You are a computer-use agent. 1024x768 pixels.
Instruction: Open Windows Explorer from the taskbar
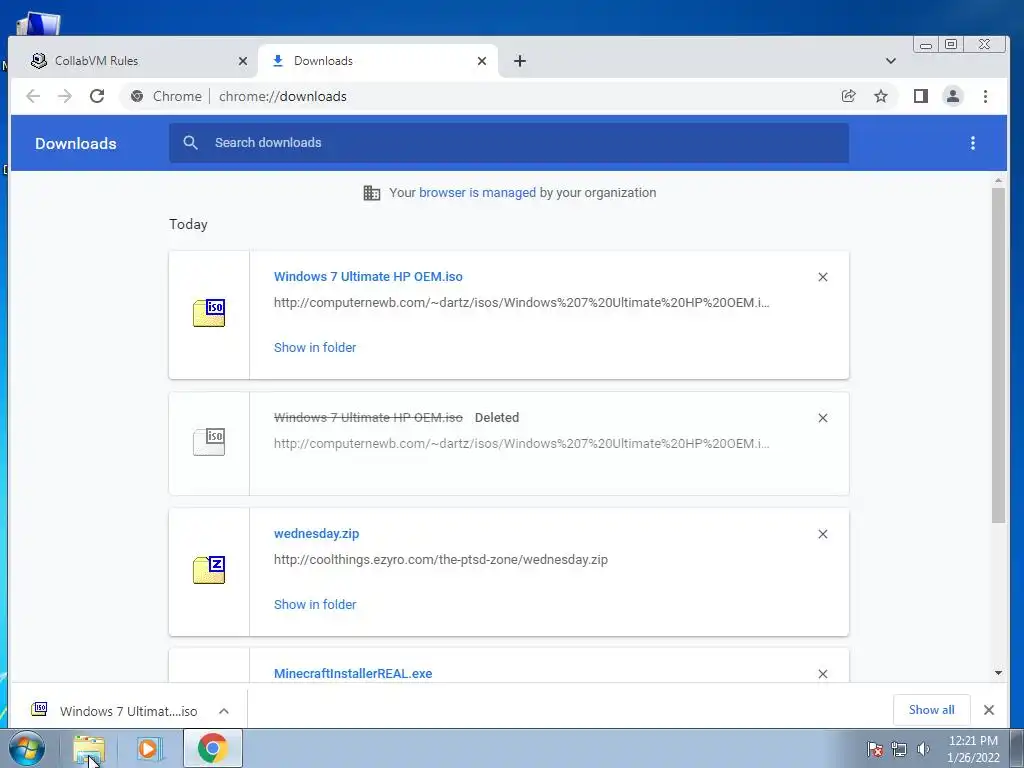pos(89,748)
